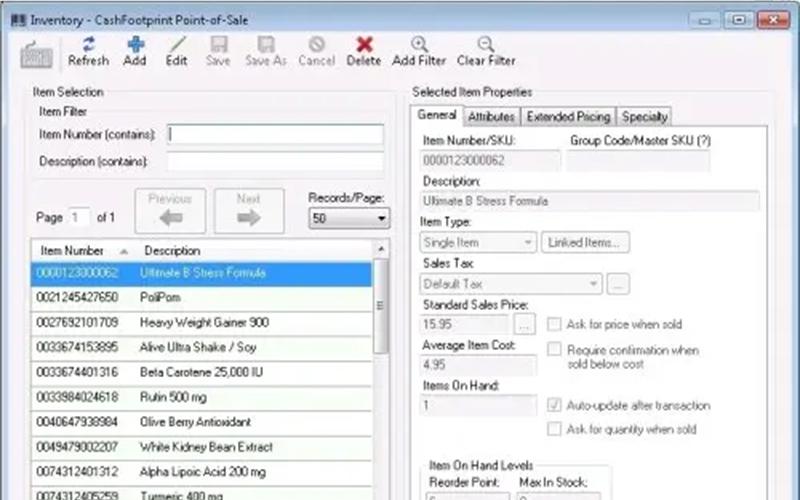The height and width of the screenshot is (500, 800).
Task: Click the Item Number (contains) filter field
Action: (276, 135)
